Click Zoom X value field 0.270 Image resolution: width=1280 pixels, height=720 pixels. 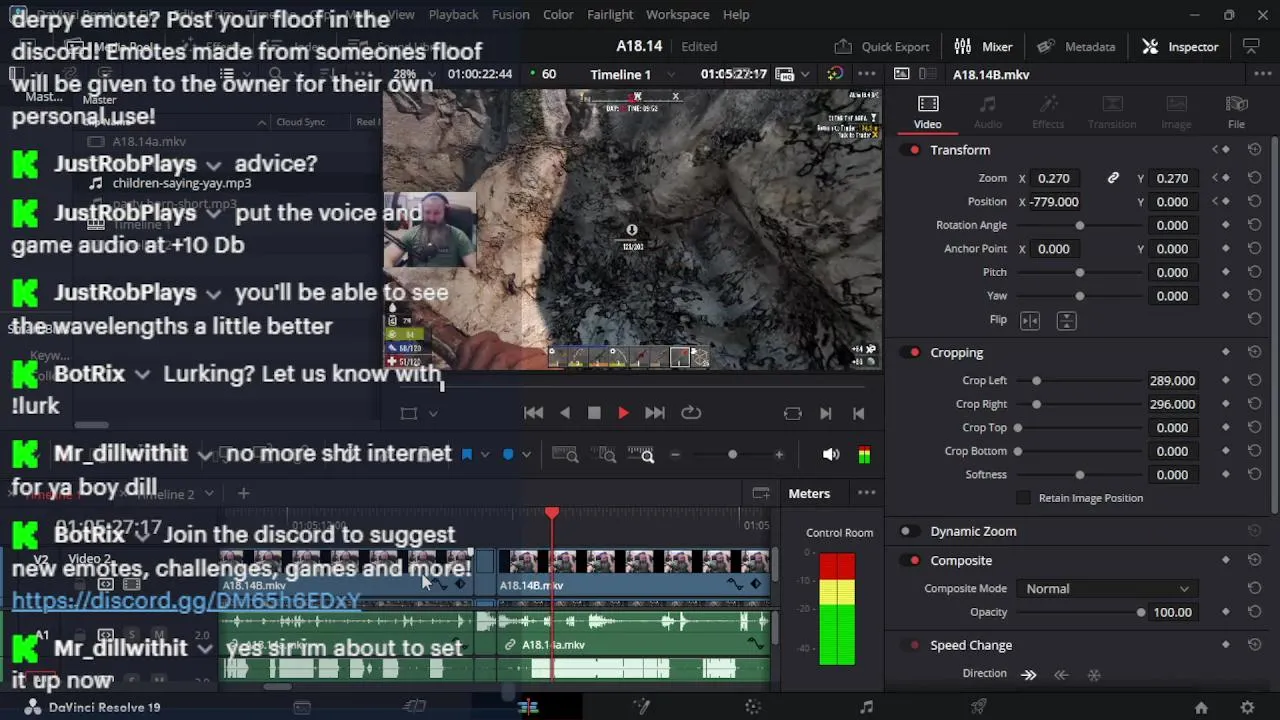coord(1054,178)
